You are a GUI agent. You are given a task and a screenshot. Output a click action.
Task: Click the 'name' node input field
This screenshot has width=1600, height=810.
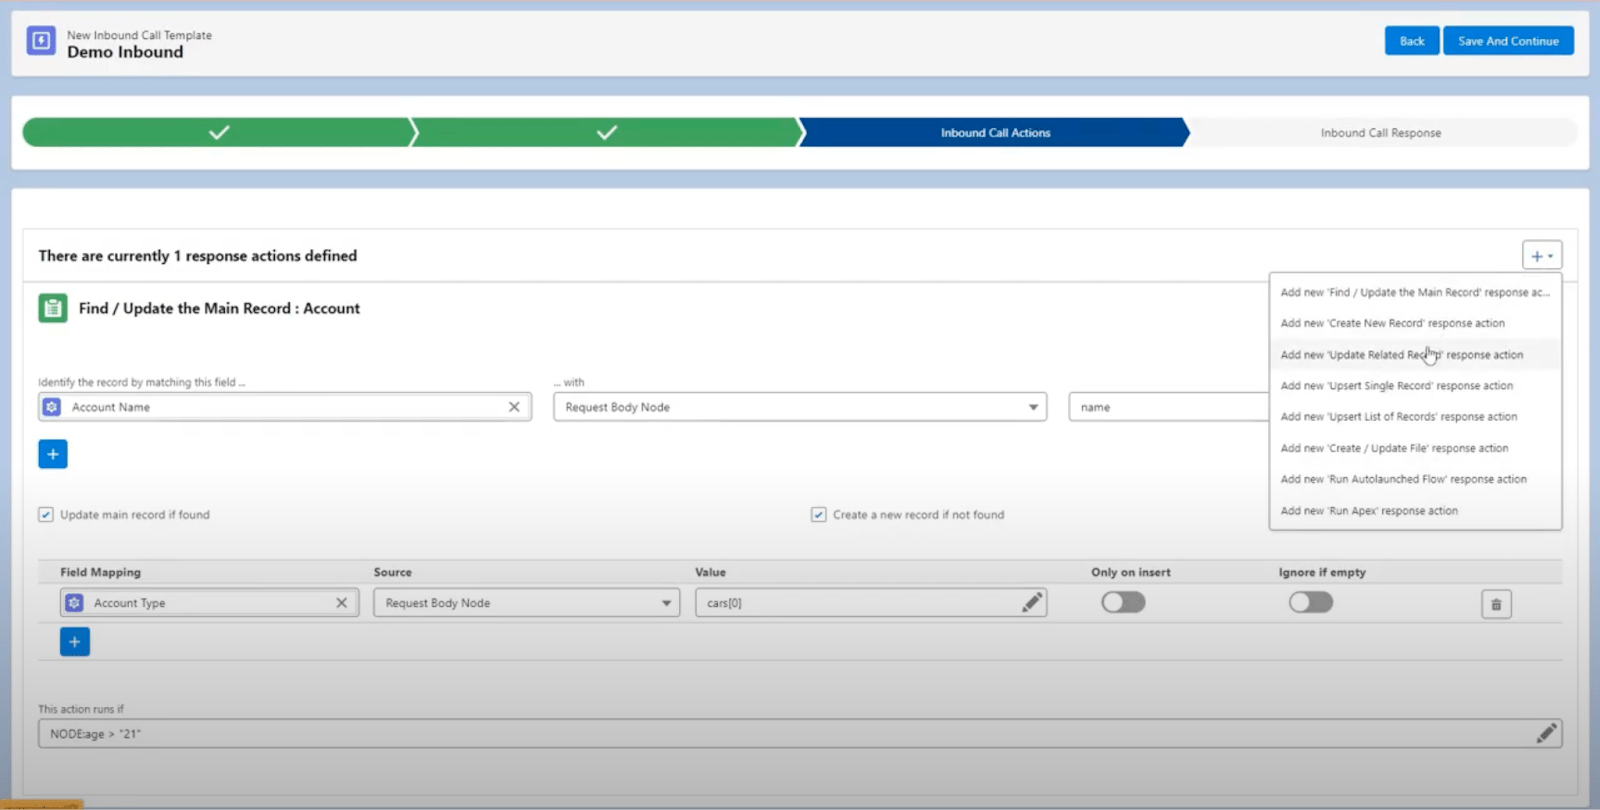(x=1168, y=407)
